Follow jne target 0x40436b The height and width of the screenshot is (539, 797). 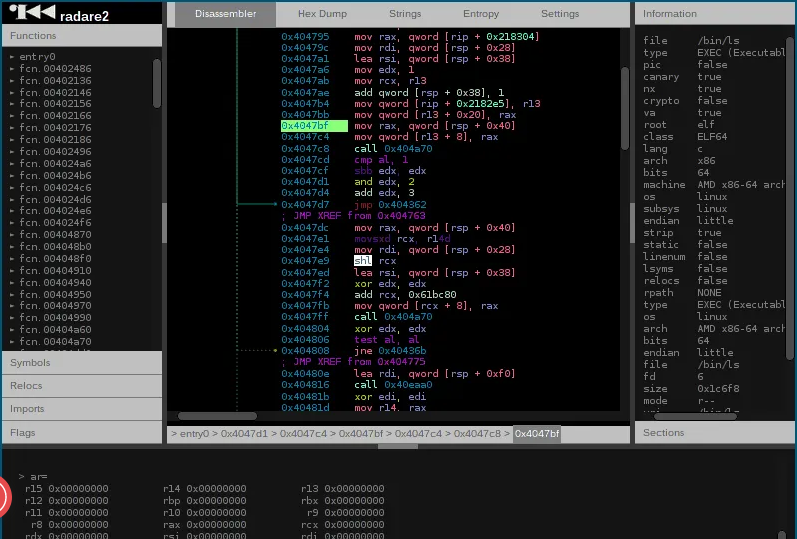(402, 351)
